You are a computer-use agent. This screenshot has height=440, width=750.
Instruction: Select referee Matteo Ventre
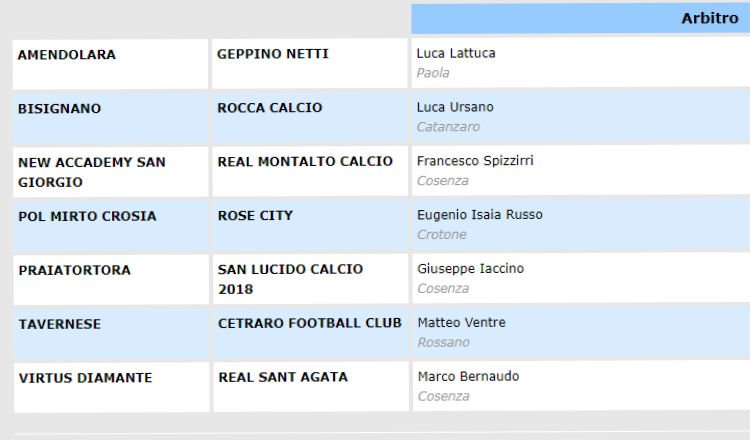(461, 323)
